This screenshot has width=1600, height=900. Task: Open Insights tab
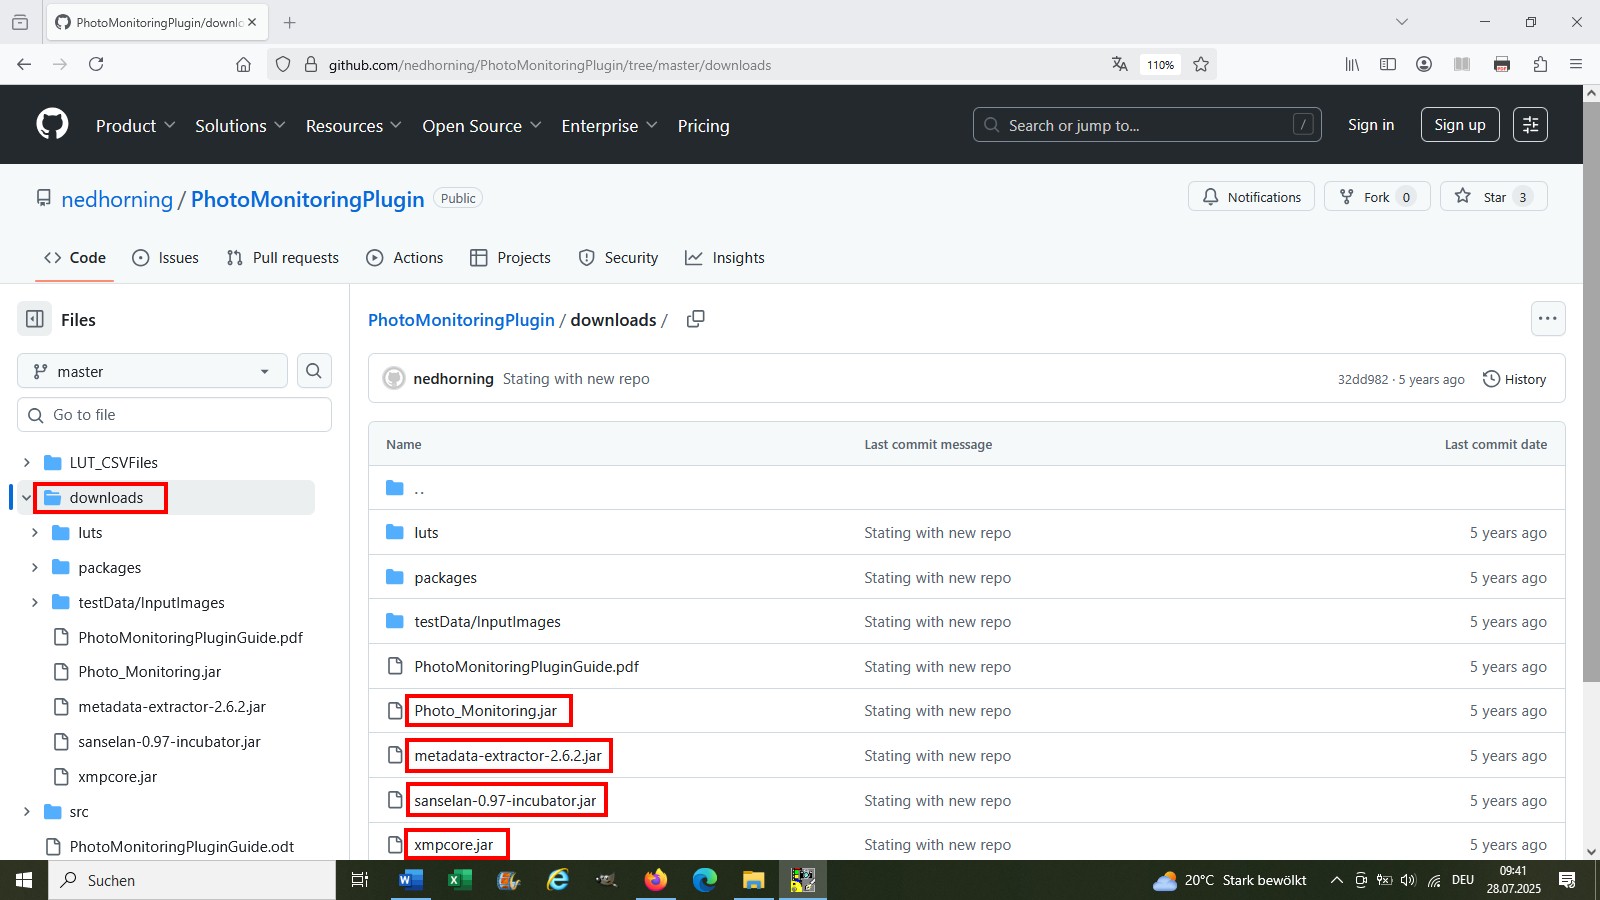725,257
